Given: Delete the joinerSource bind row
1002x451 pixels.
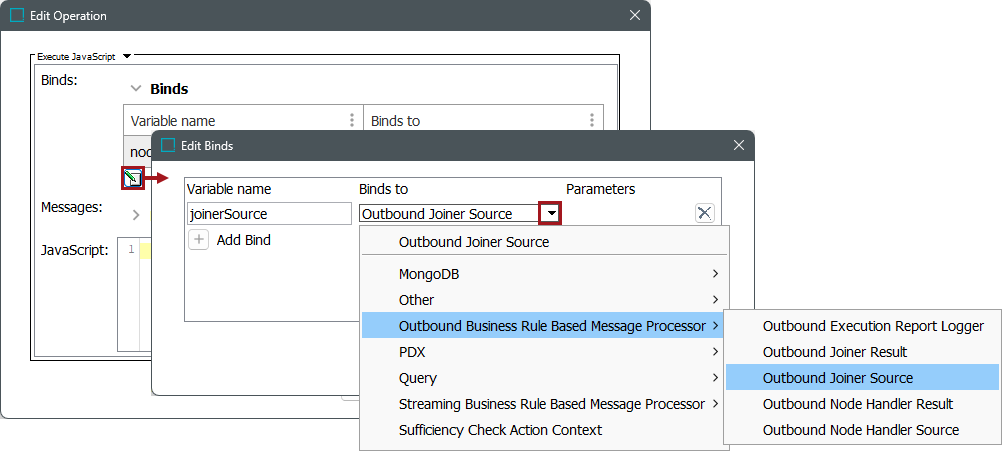Looking at the screenshot, I should click(705, 213).
